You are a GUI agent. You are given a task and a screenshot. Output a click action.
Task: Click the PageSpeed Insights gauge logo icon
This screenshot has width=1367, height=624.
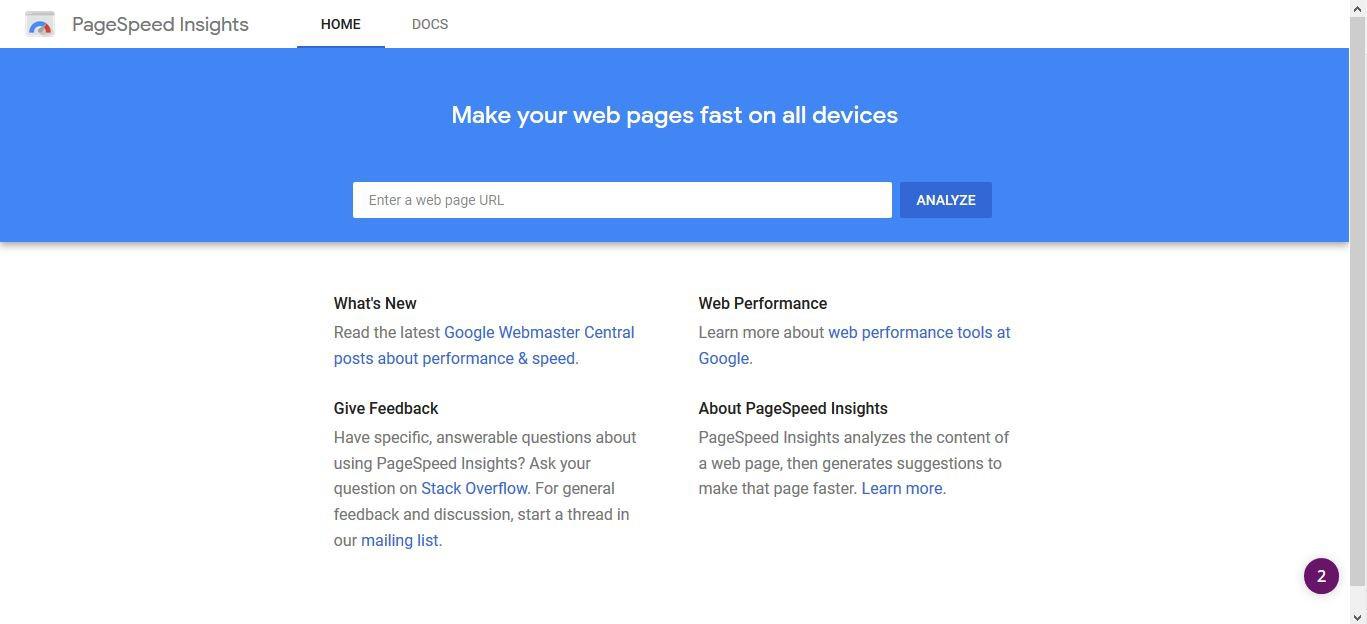pyautogui.click(x=40, y=24)
